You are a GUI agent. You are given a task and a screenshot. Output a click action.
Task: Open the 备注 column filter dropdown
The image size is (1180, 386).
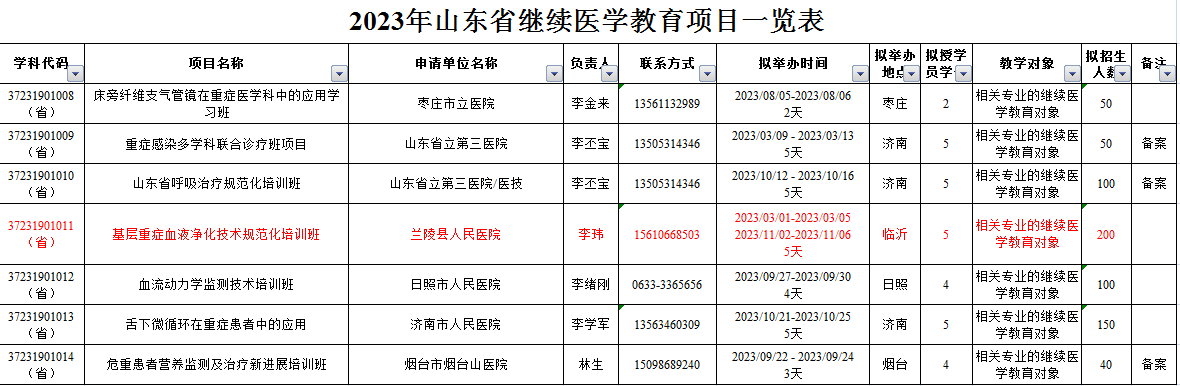tap(1166, 74)
